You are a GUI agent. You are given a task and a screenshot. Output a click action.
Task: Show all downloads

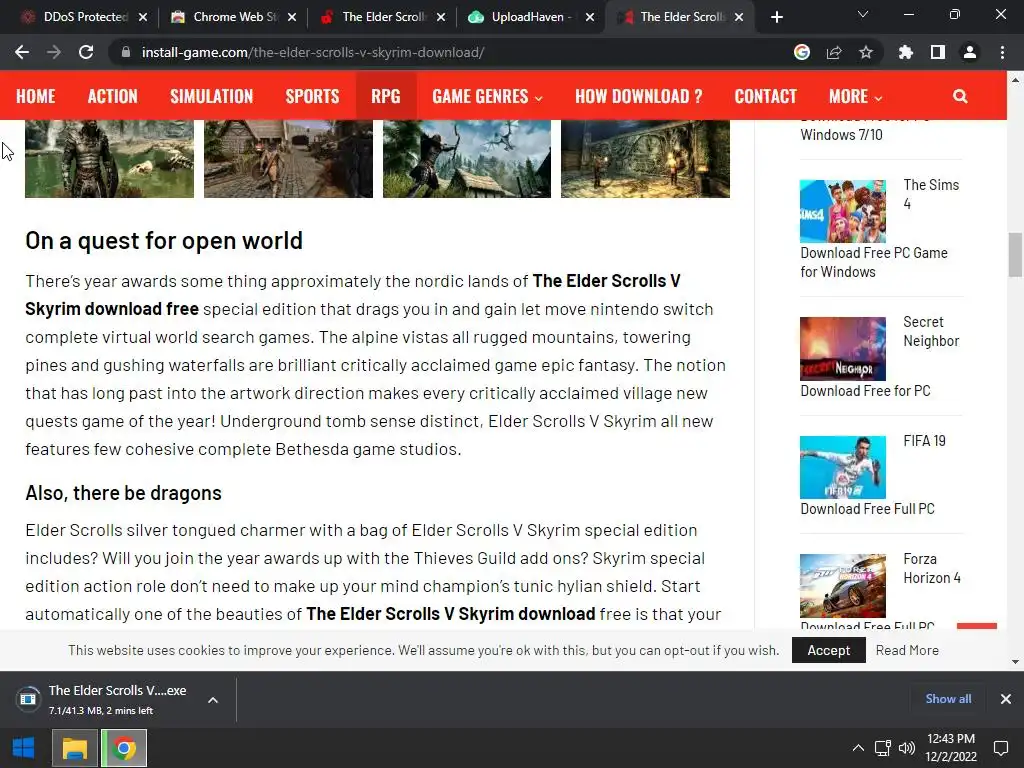pyautogui.click(x=948, y=699)
